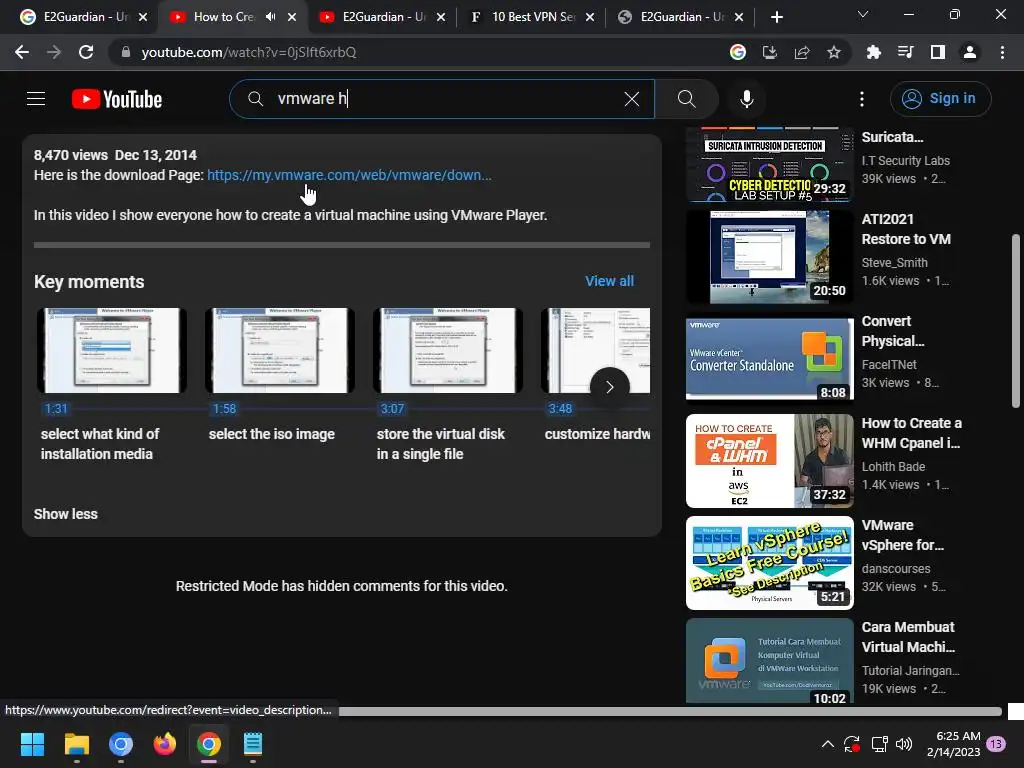Viewport: 1024px width, 768px height.
Task: Show hidden system tray icons
Action: [827, 744]
